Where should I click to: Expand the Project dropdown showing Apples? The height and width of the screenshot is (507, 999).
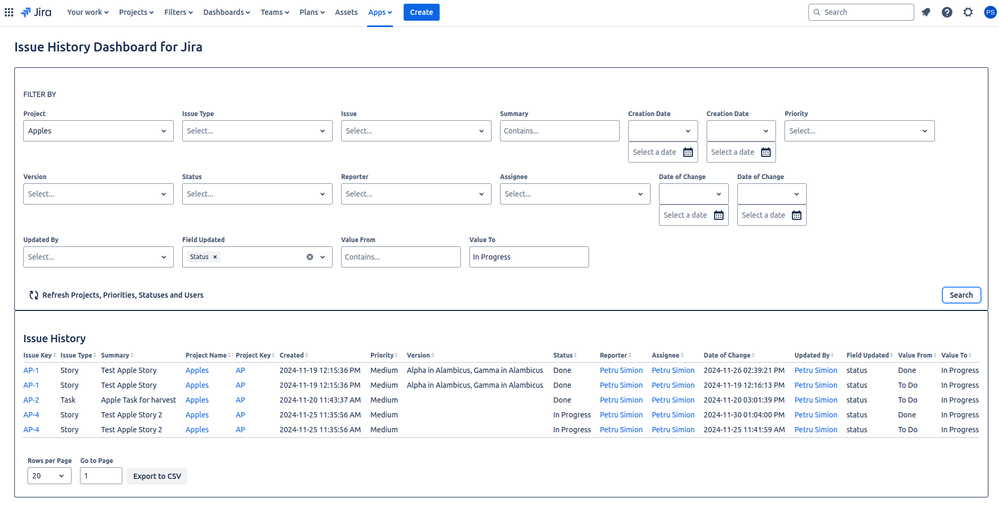tap(98, 131)
